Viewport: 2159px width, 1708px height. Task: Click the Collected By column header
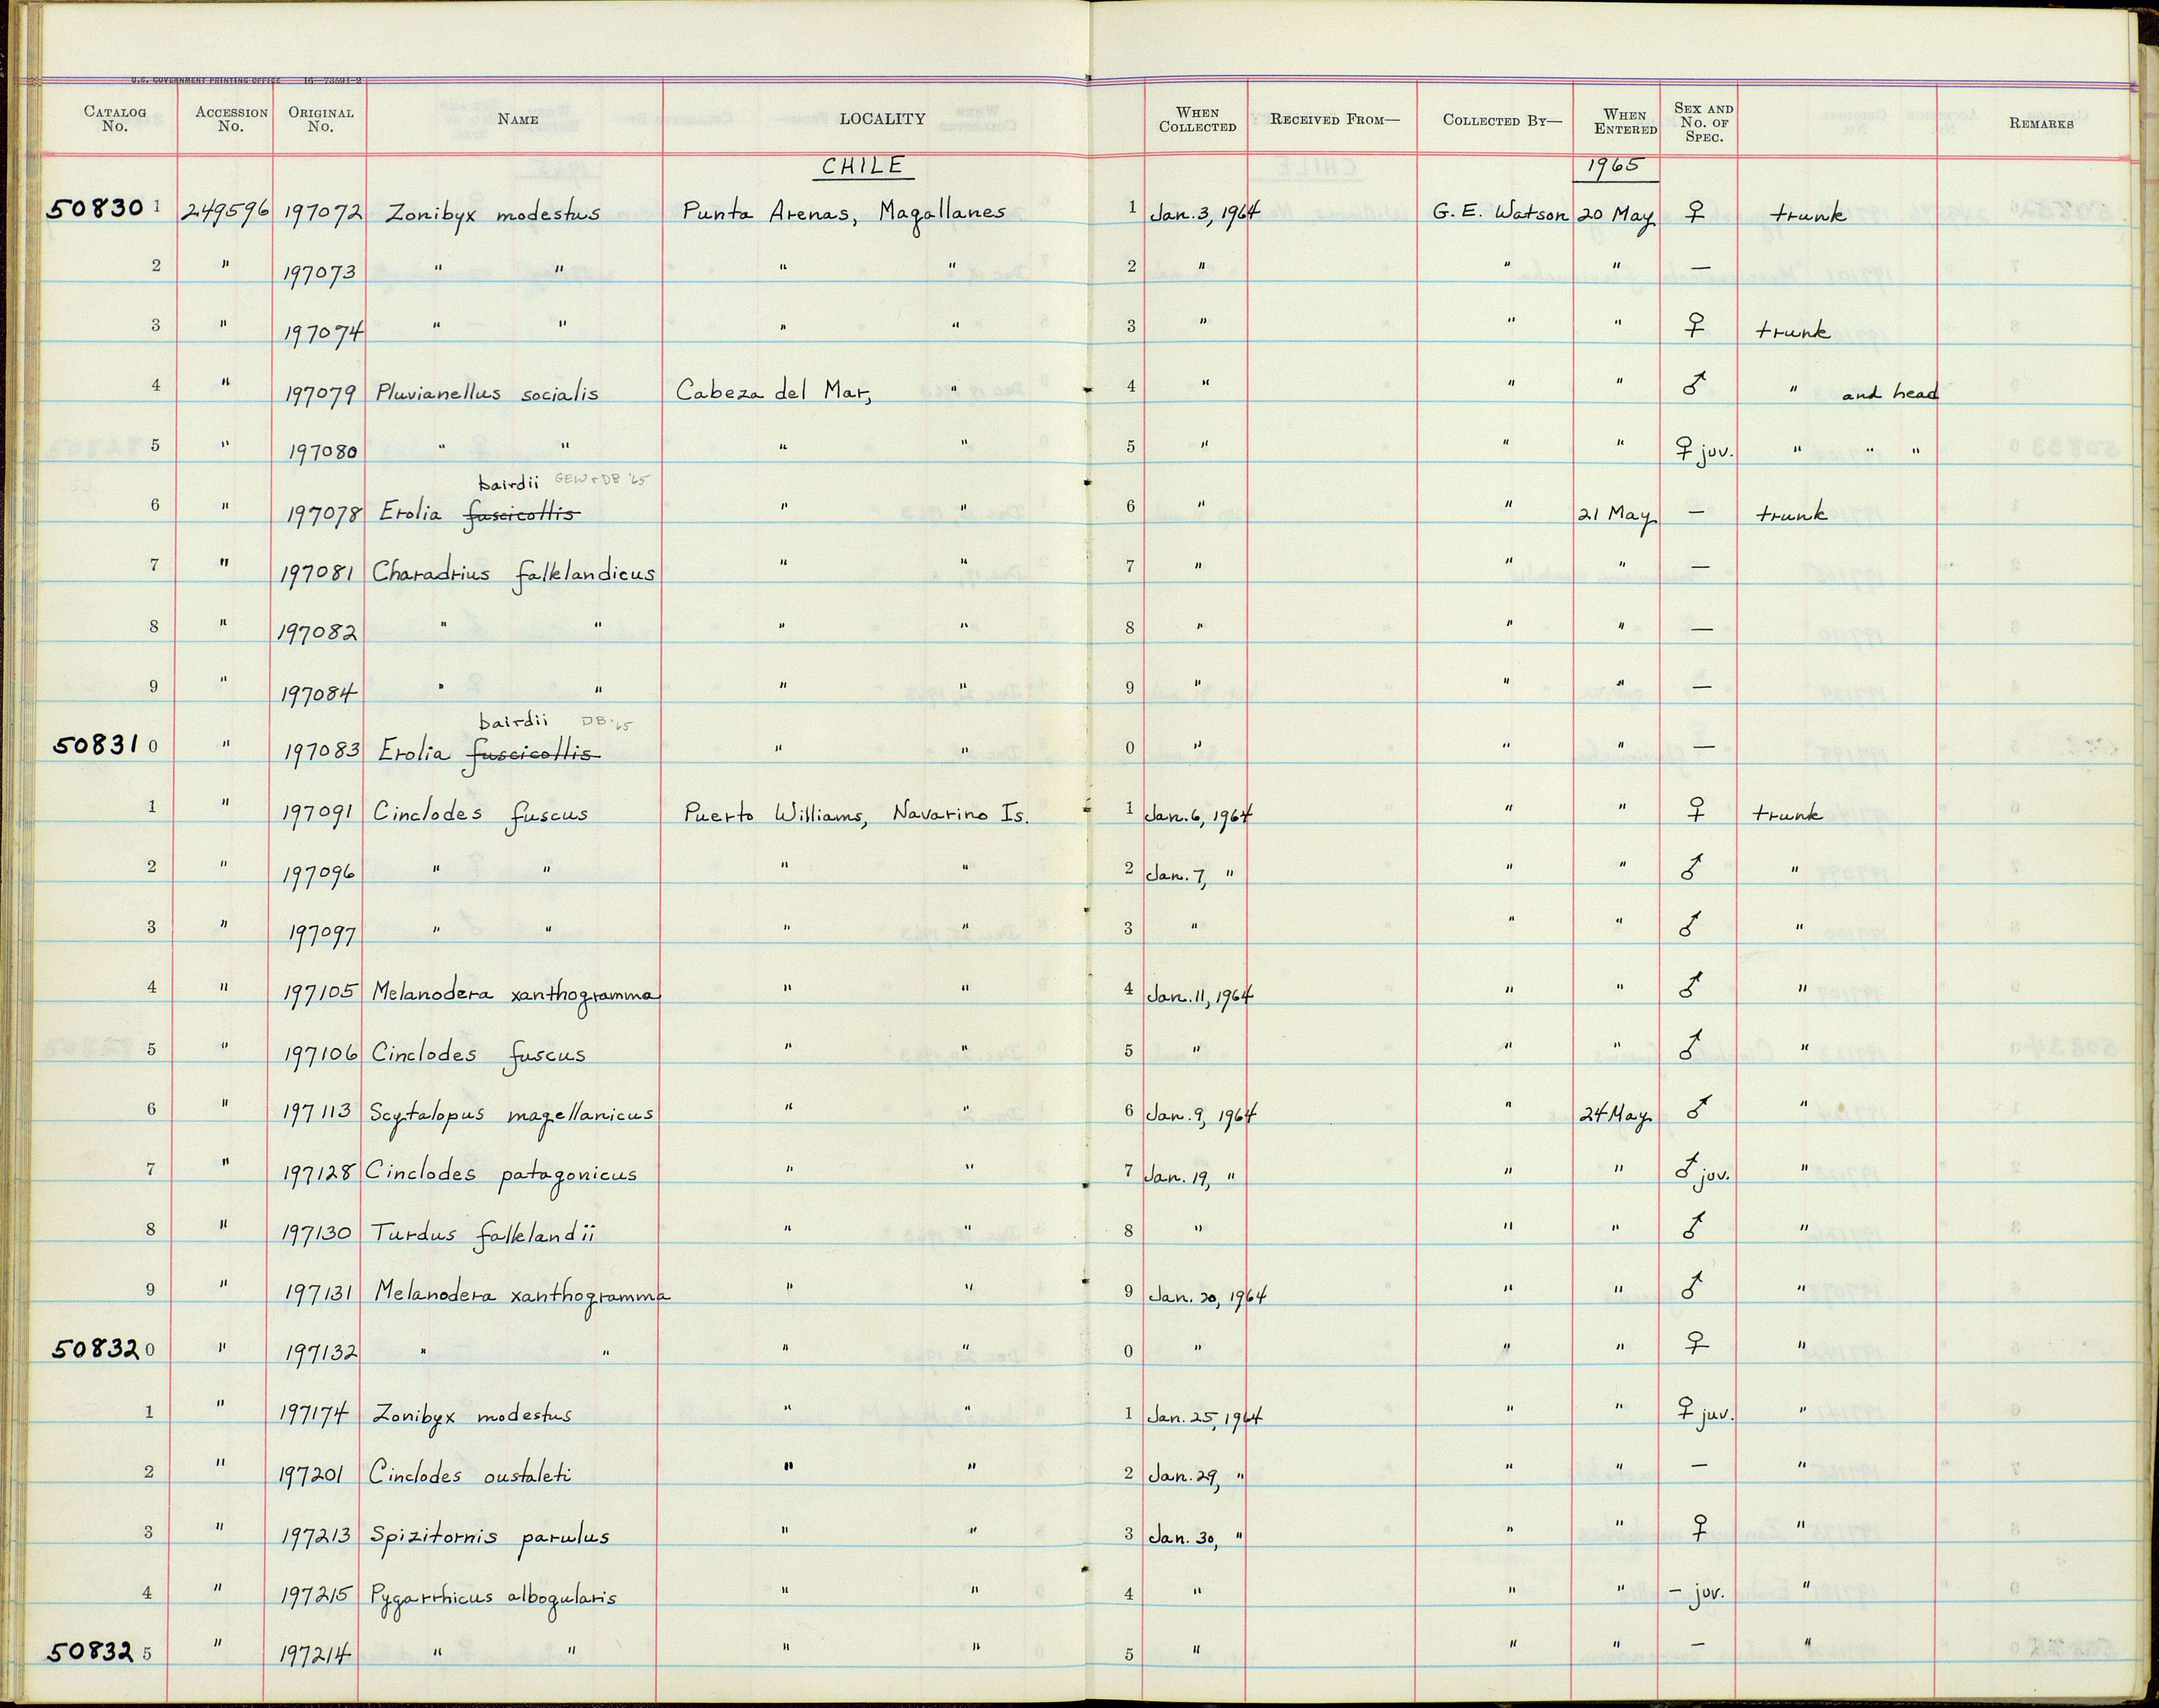click(x=1502, y=120)
